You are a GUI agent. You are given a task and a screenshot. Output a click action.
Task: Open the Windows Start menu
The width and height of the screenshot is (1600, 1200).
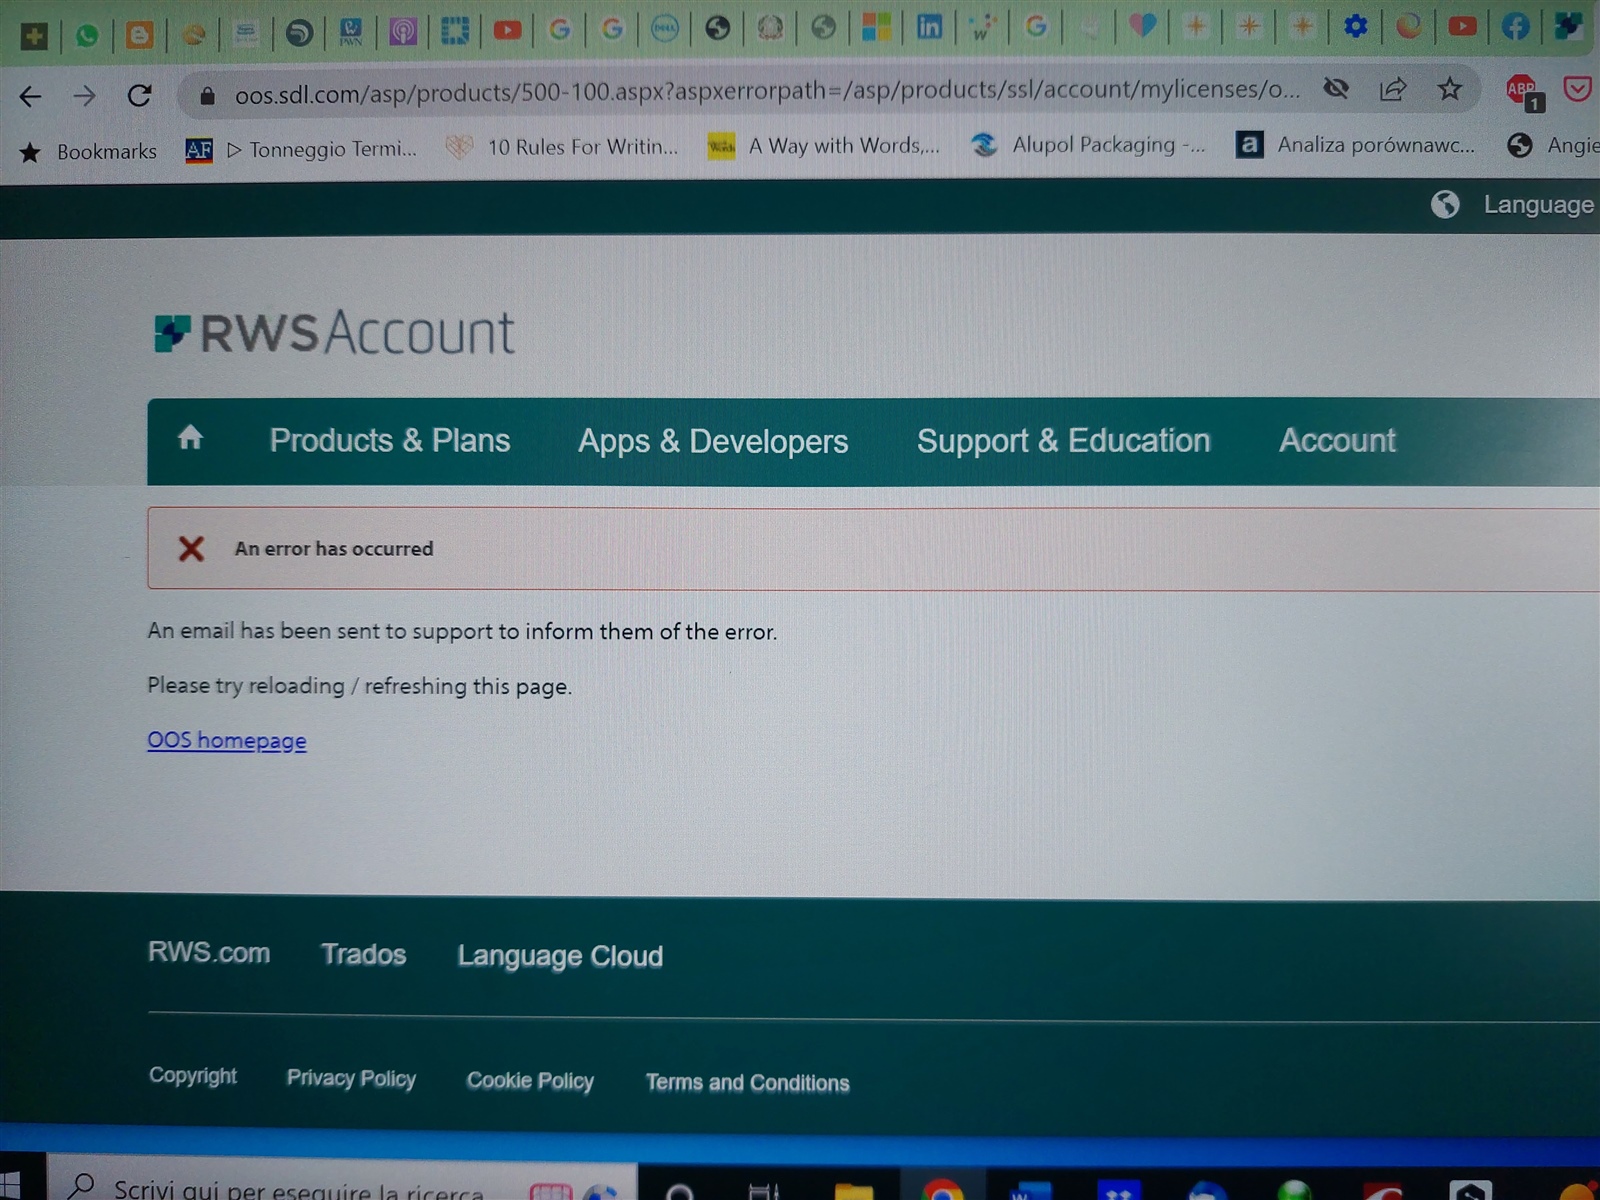click(x=12, y=1188)
